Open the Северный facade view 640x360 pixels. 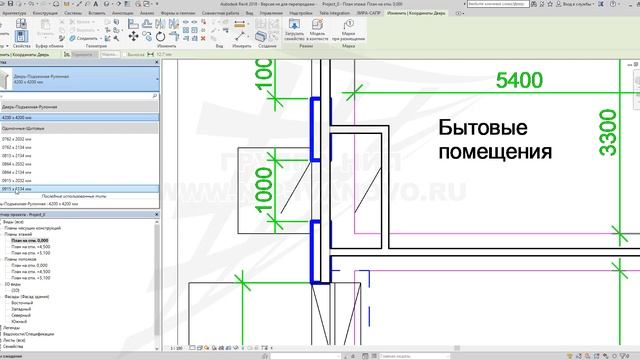click(21, 316)
